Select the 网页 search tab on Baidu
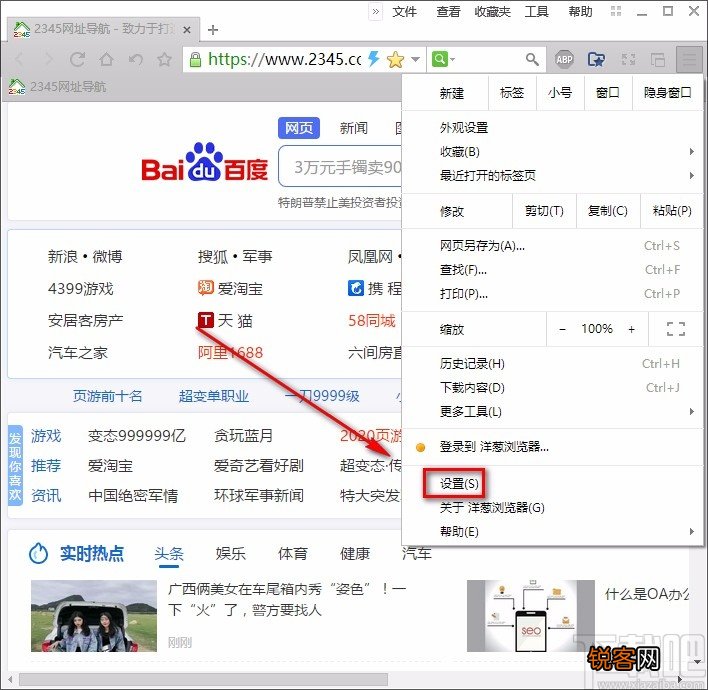 299,128
